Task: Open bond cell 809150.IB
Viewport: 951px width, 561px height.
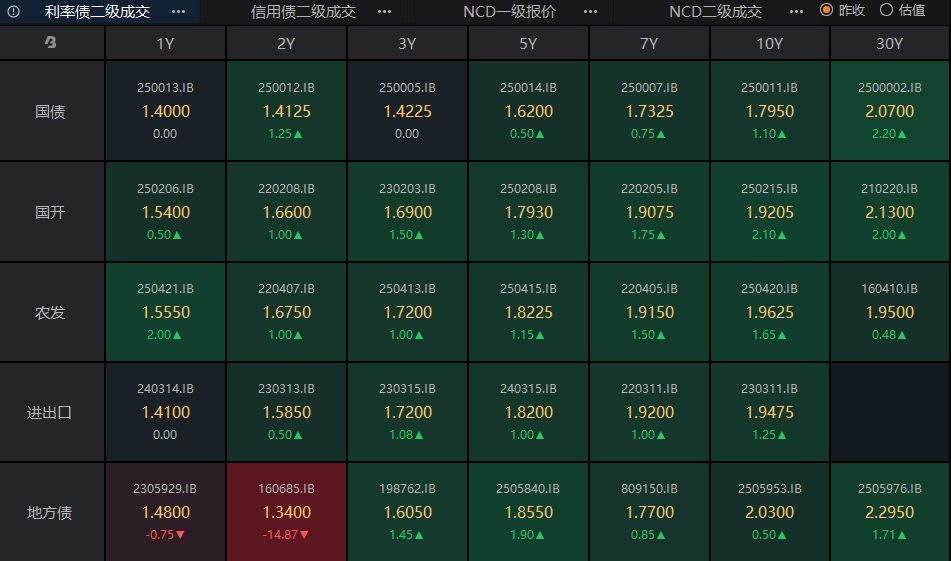Action: click(x=649, y=512)
